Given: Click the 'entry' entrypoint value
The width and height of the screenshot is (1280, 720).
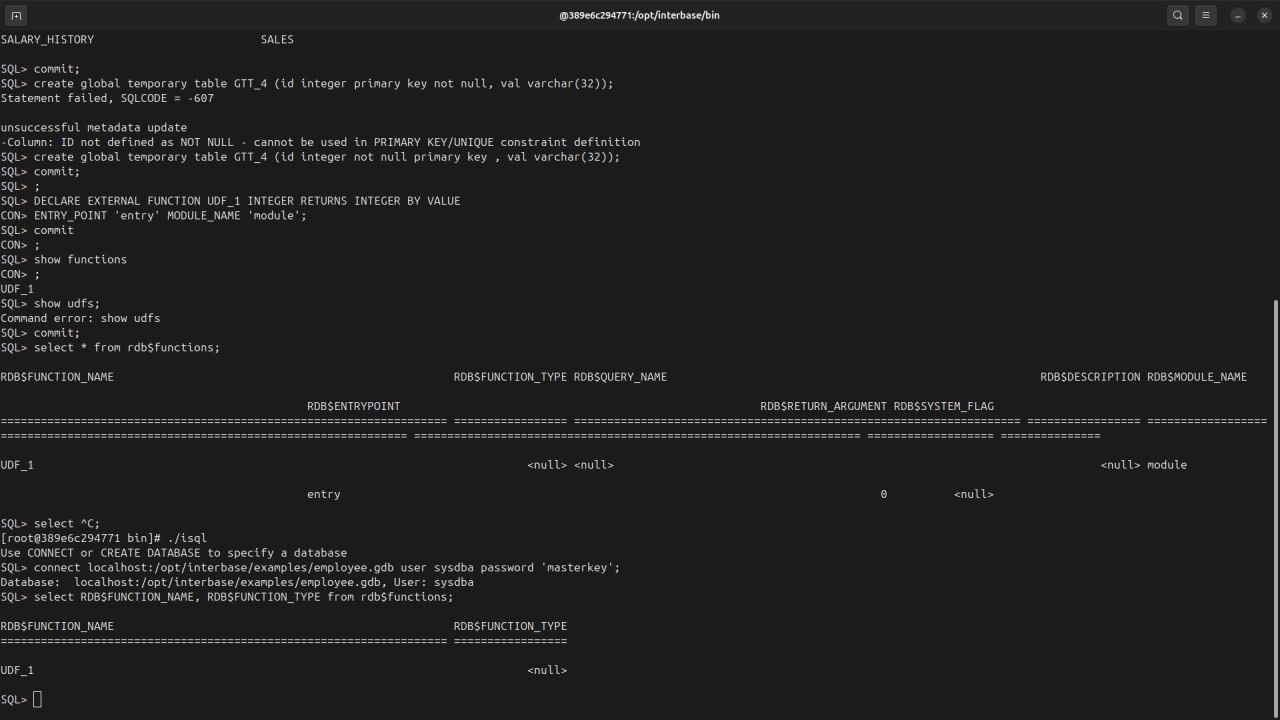Looking at the screenshot, I should (x=323, y=494).
